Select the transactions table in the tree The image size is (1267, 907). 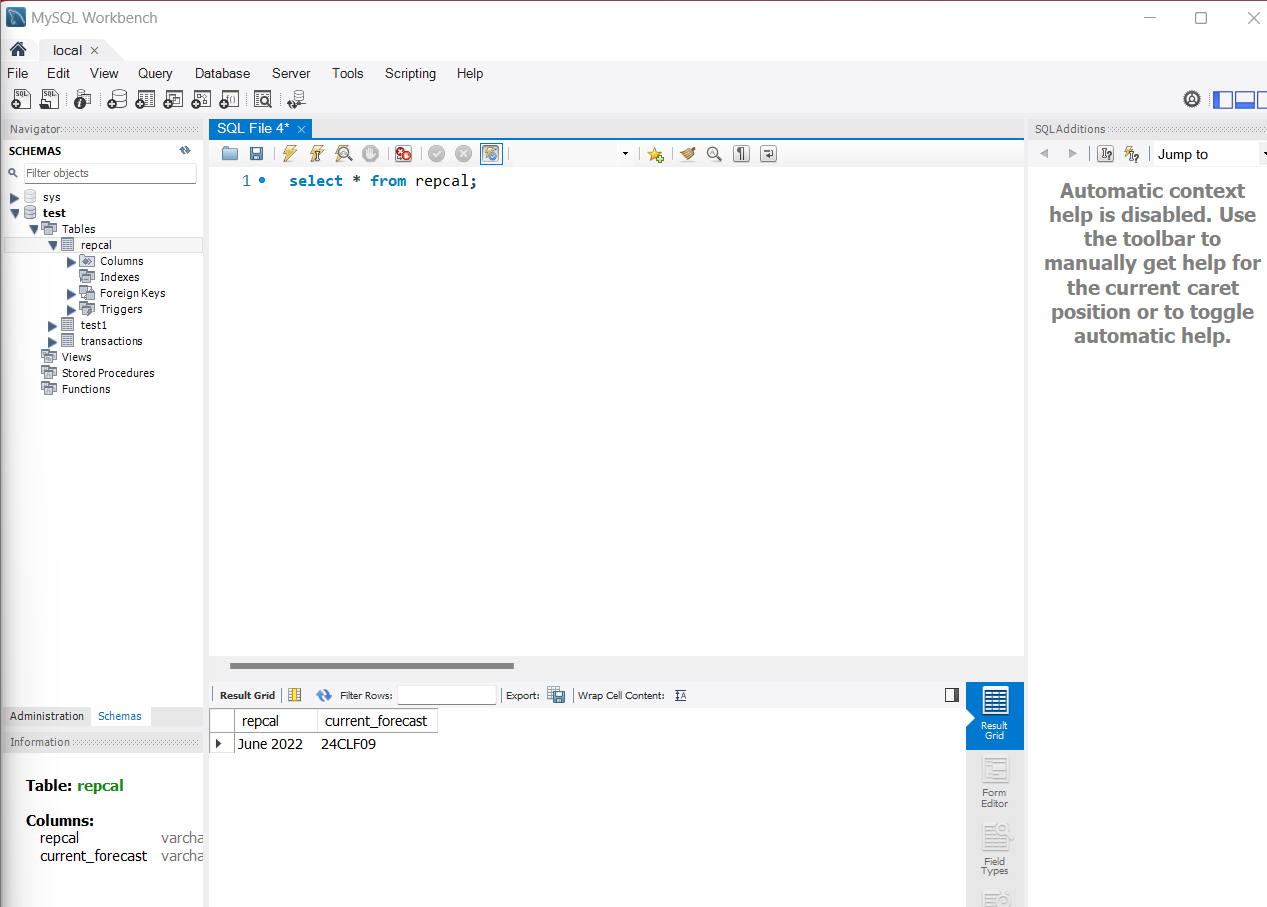(x=111, y=341)
